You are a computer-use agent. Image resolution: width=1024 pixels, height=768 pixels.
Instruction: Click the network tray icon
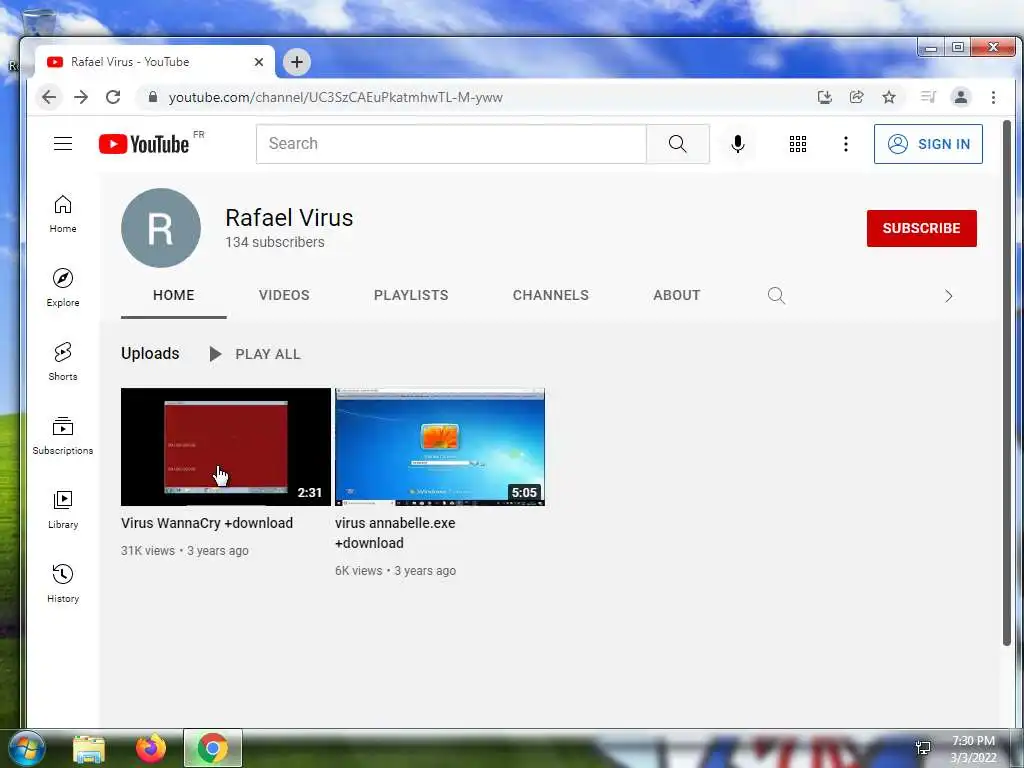(923, 748)
